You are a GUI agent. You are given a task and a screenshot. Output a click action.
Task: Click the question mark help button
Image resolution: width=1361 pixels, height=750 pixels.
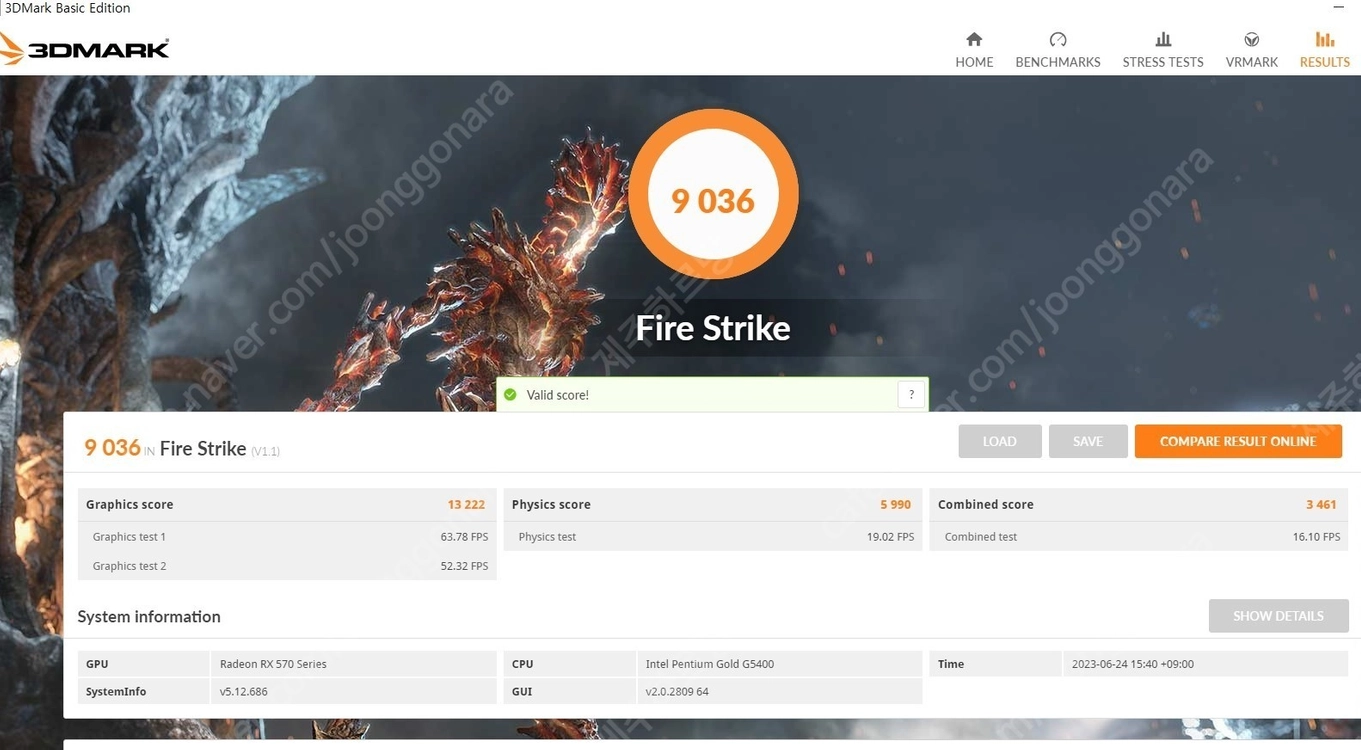[x=911, y=395]
